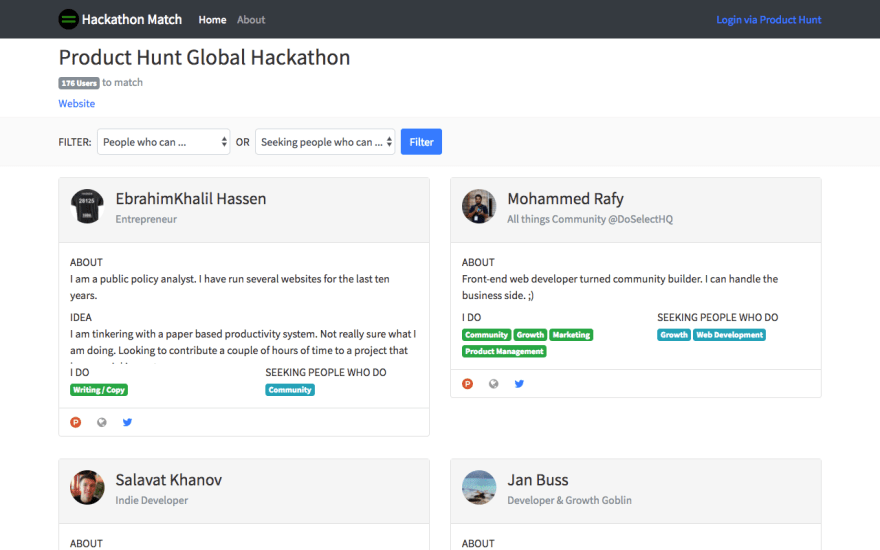Open EbrahimKhalil Hassen's website globe icon
880x550 pixels.
[102, 422]
